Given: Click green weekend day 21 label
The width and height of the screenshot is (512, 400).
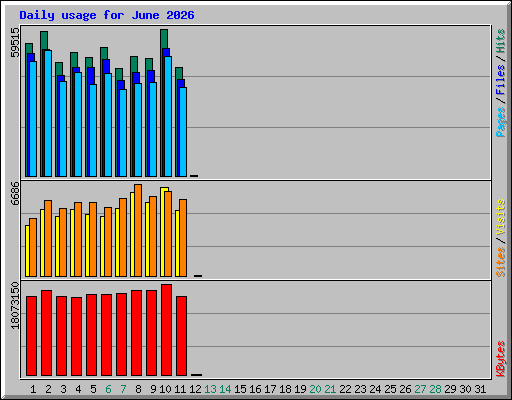Looking at the screenshot, I should tap(330, 389).
